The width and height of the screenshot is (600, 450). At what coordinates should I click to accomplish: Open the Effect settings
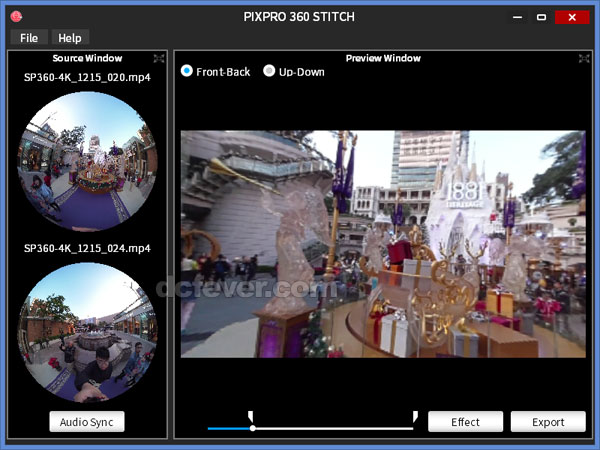tap(465, 422)
